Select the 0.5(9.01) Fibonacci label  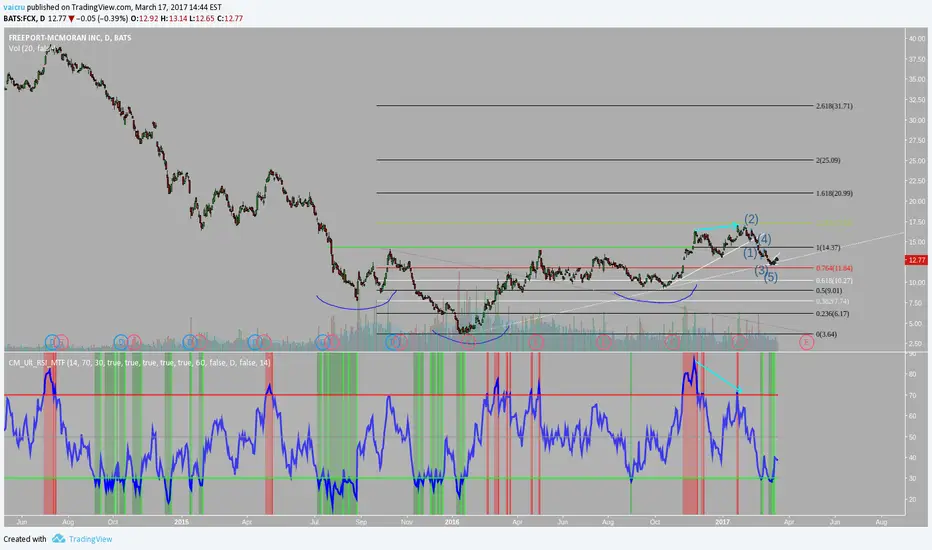829,291
